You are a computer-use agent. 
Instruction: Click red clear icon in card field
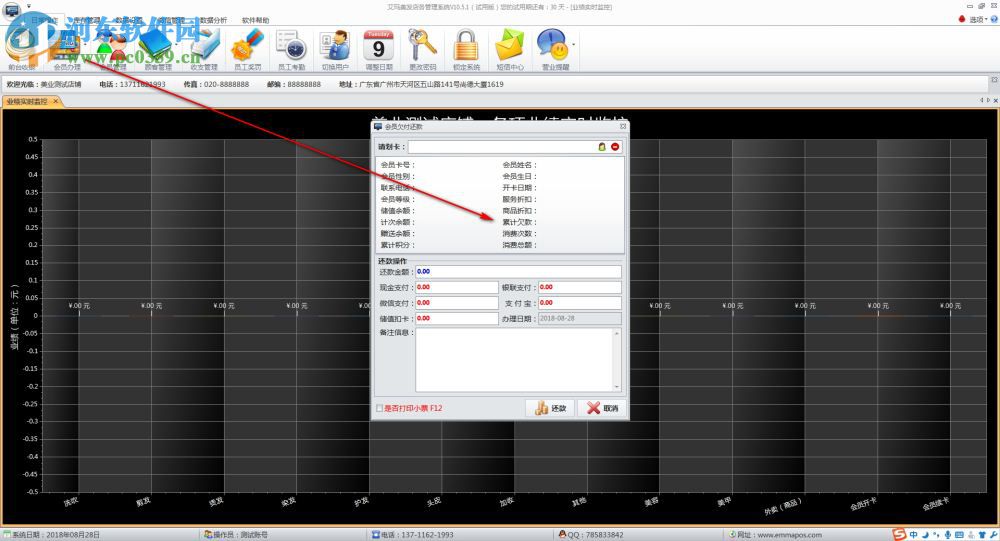pyautogui.click(x=615, y=147)
